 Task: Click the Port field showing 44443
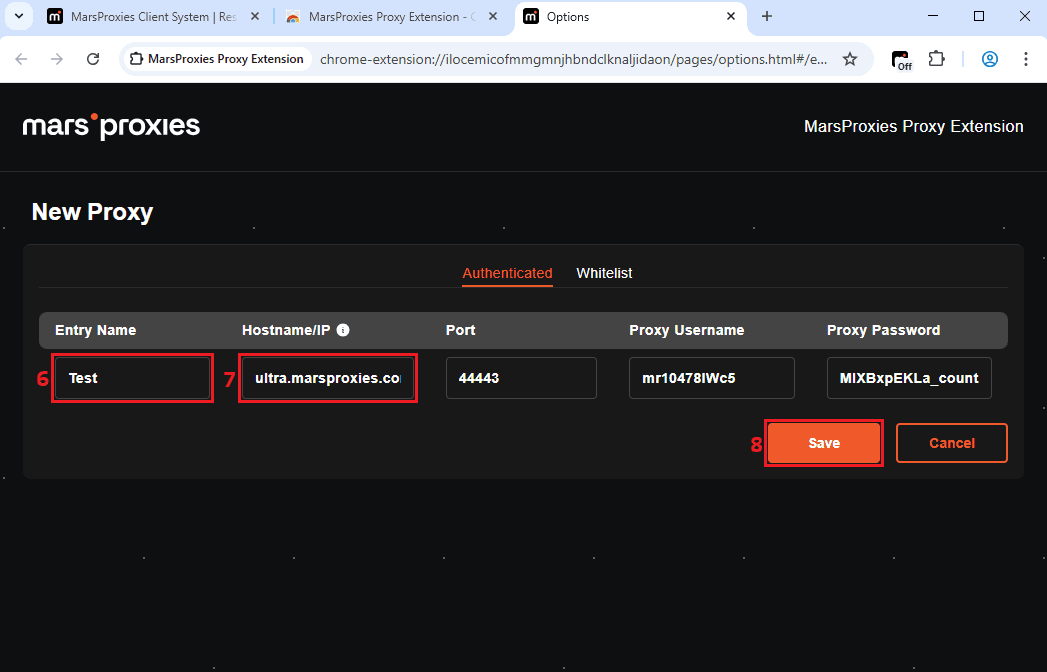coord(521,379)
